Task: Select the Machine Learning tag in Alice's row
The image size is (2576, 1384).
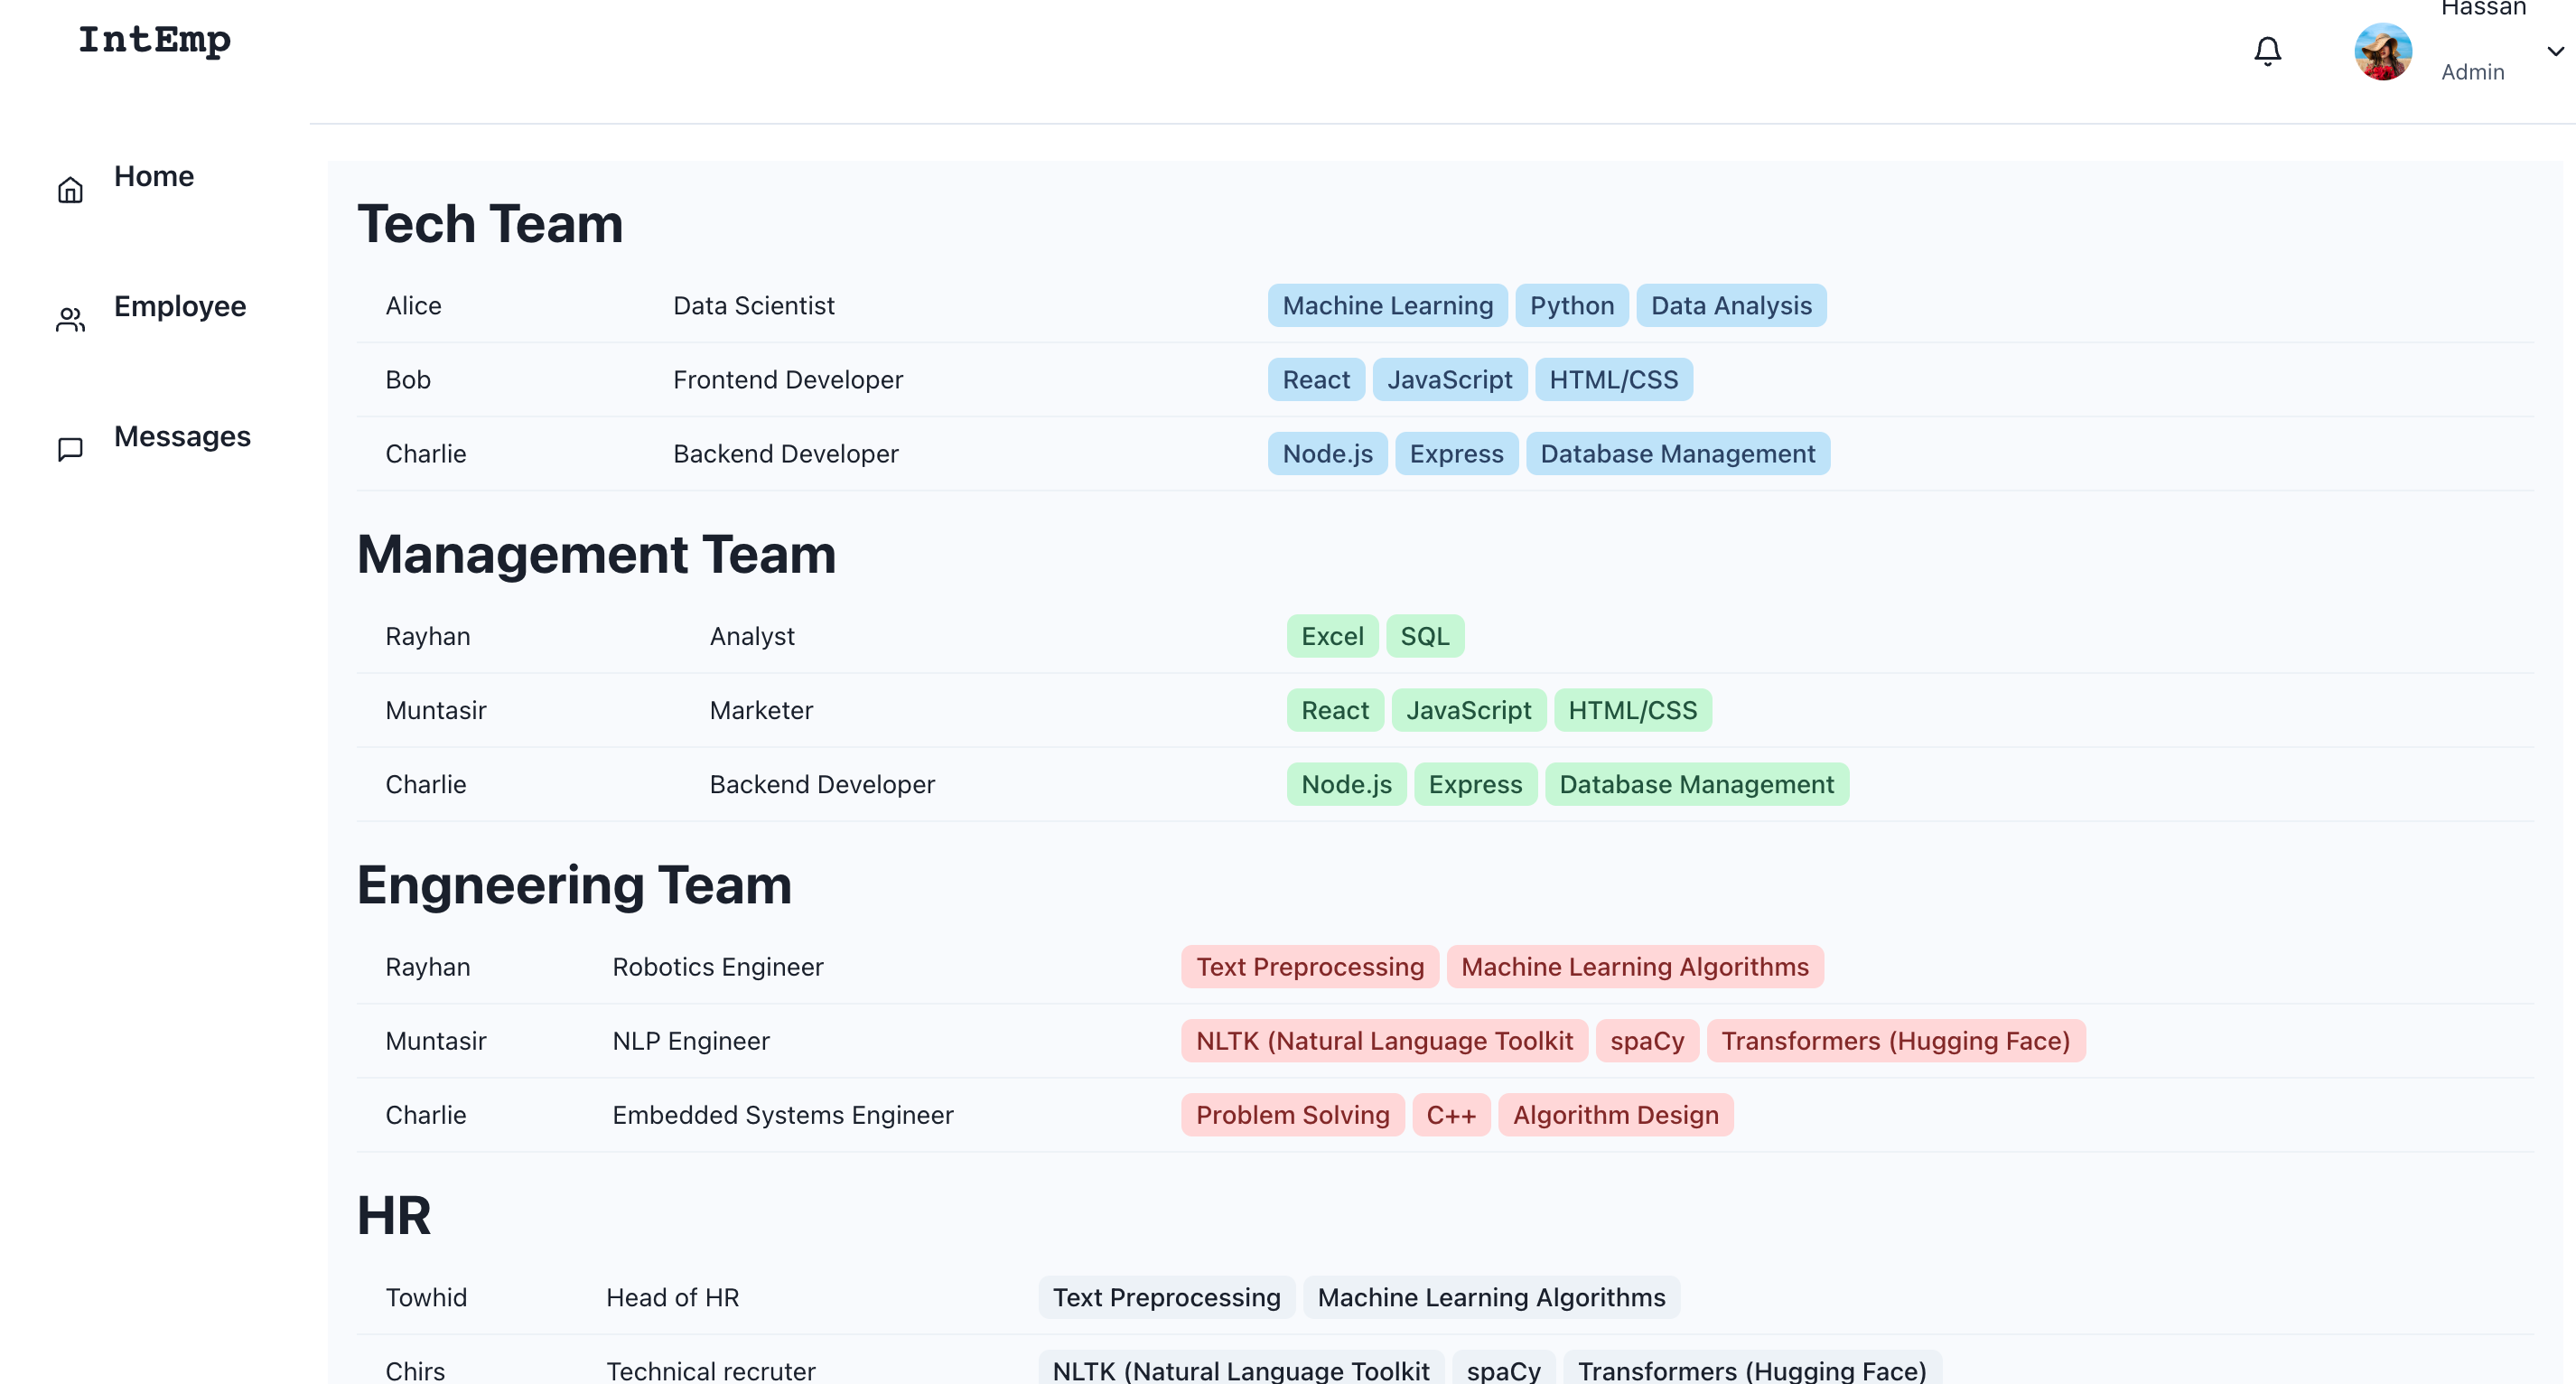Action: click(x=1386, y=305)
